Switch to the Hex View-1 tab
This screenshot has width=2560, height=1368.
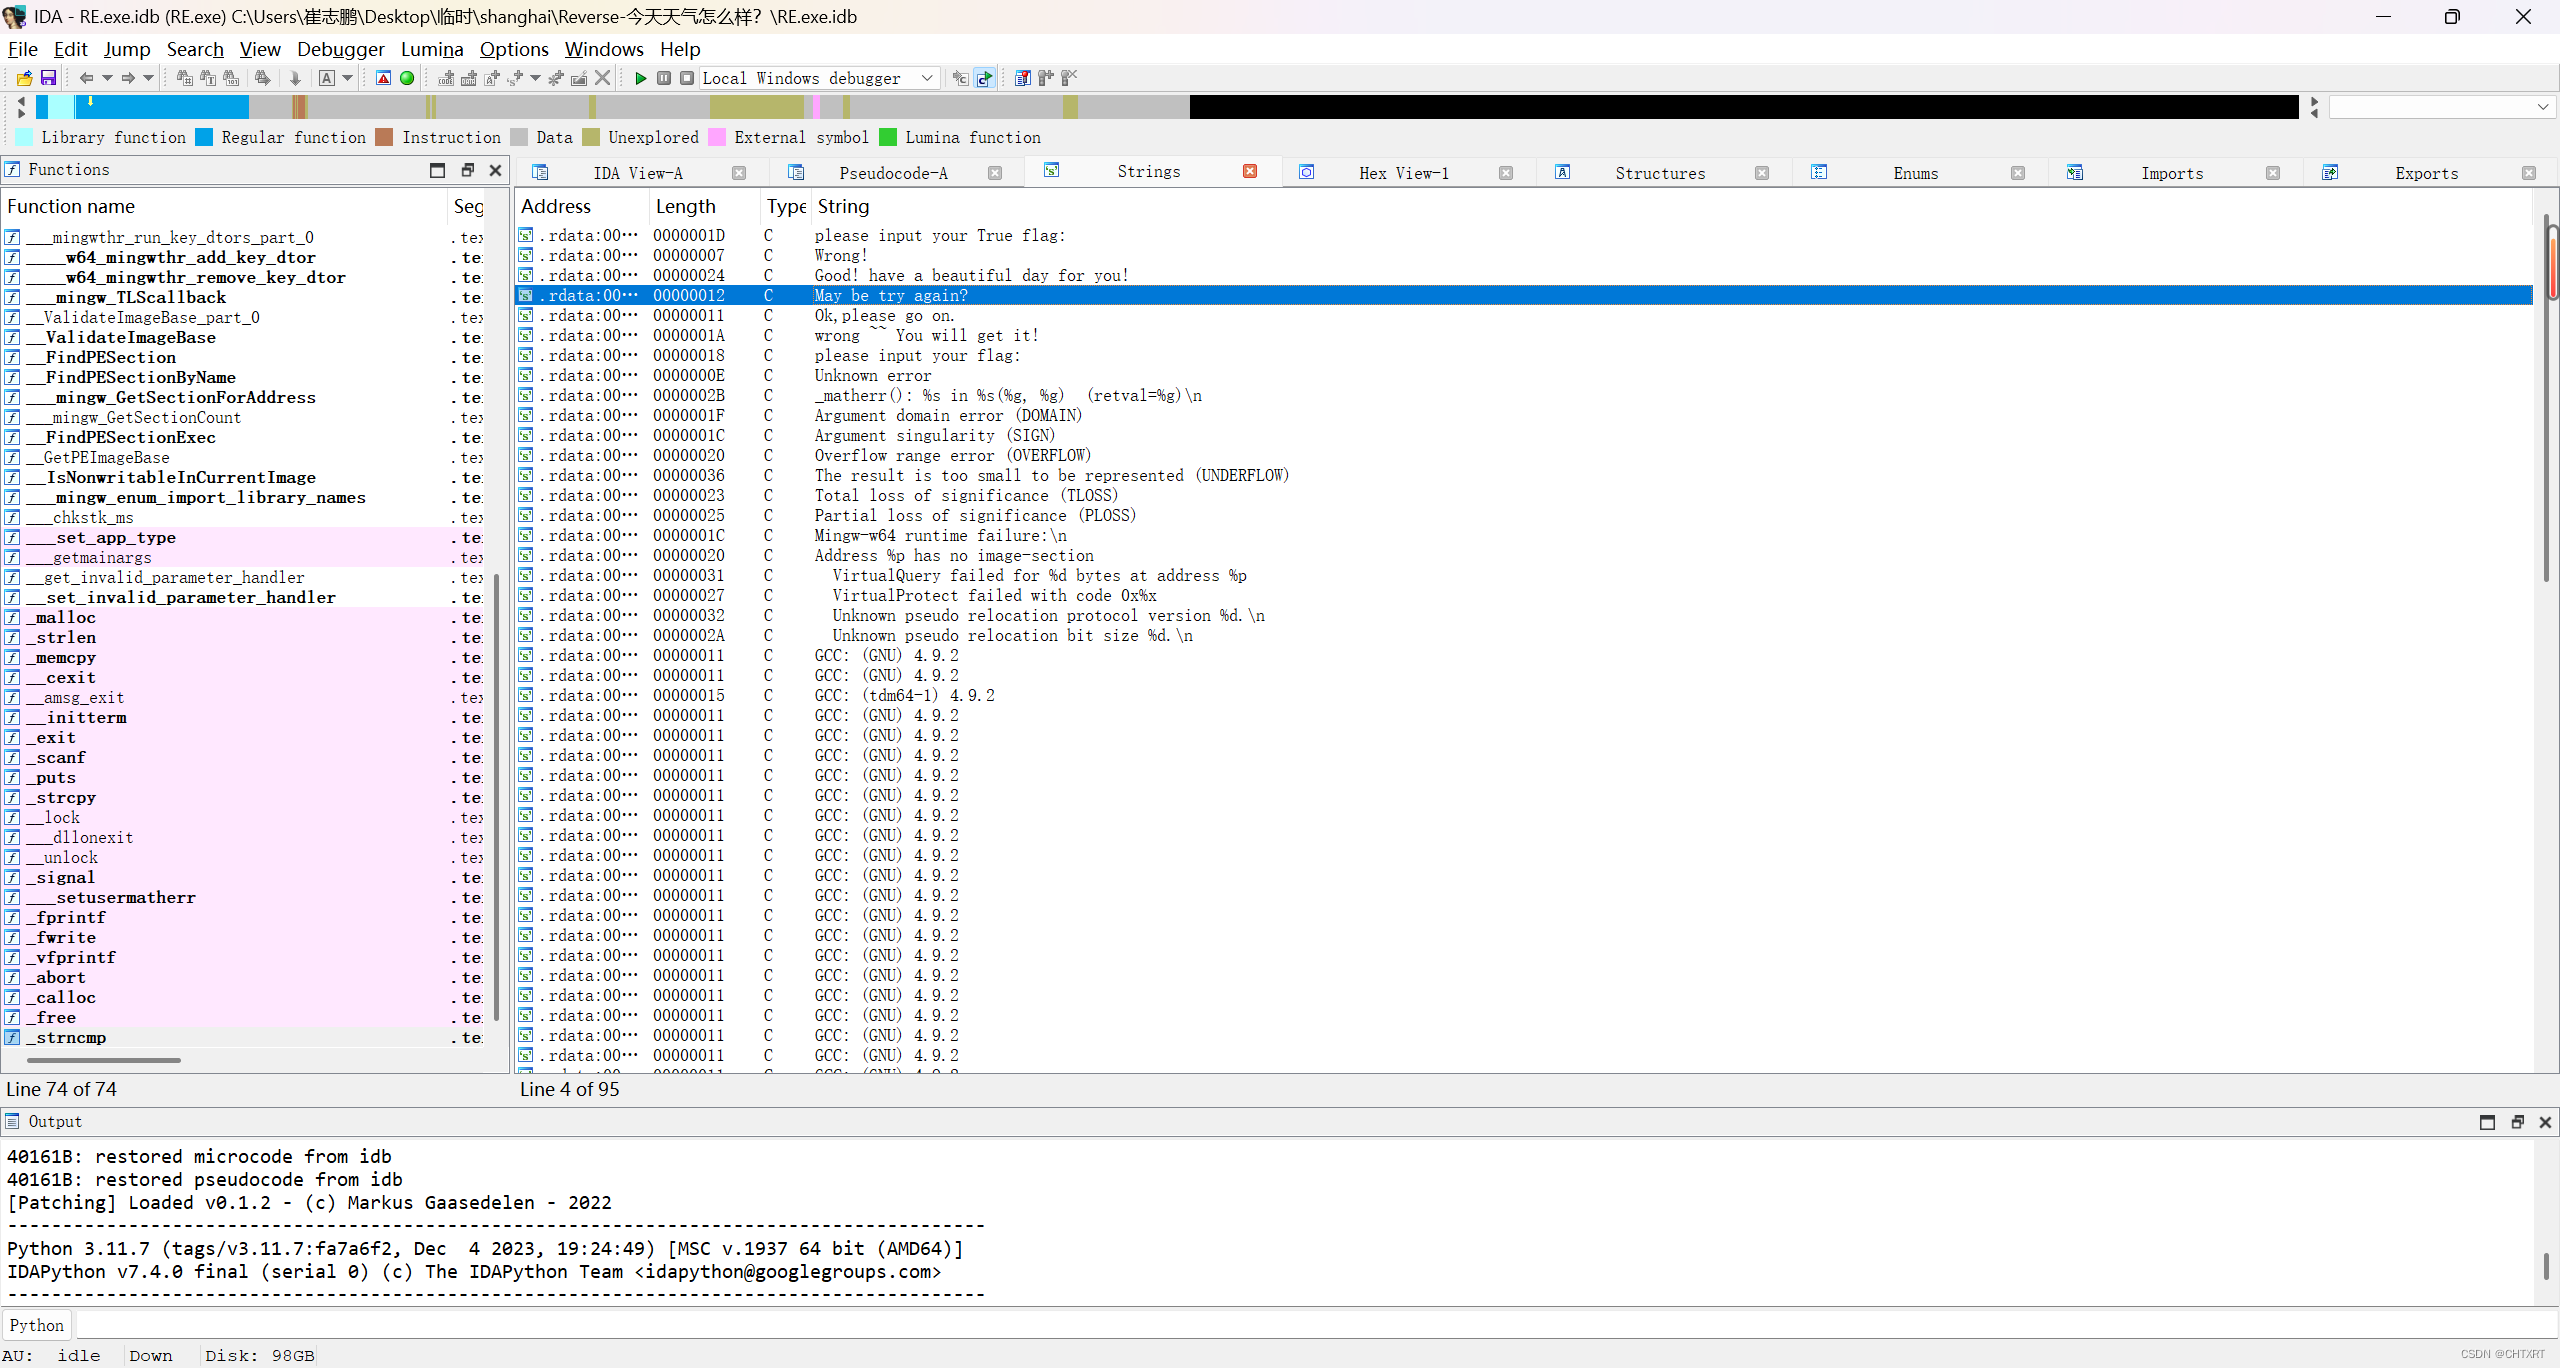click(1403, 173)
